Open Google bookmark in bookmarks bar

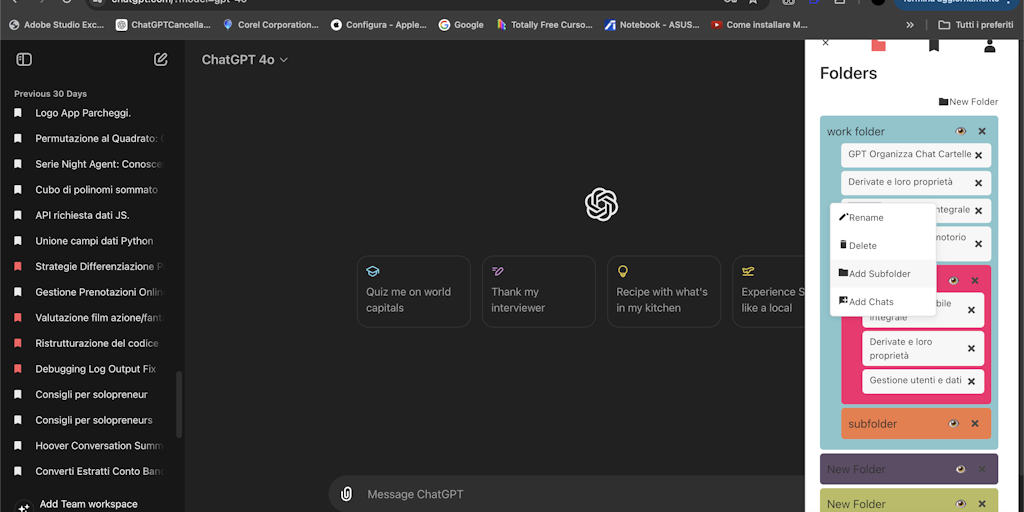461,25
